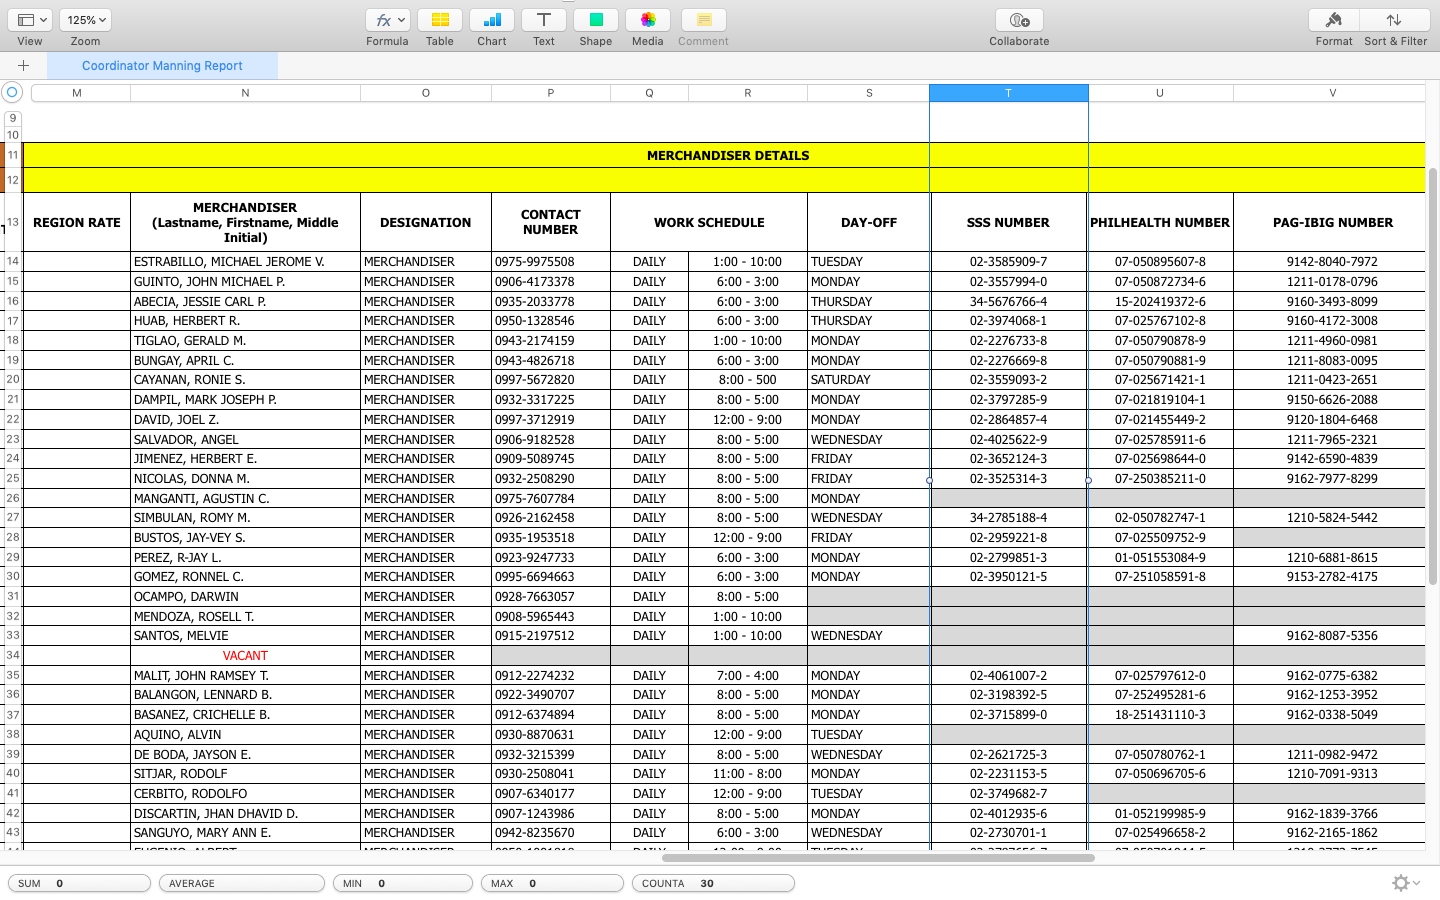Image resolution: width=1440 pixels, height=900 pixels.
Task: Click the CONTACT NUMBER header cell
Action: pyautogui.click(x=551, y=222)
